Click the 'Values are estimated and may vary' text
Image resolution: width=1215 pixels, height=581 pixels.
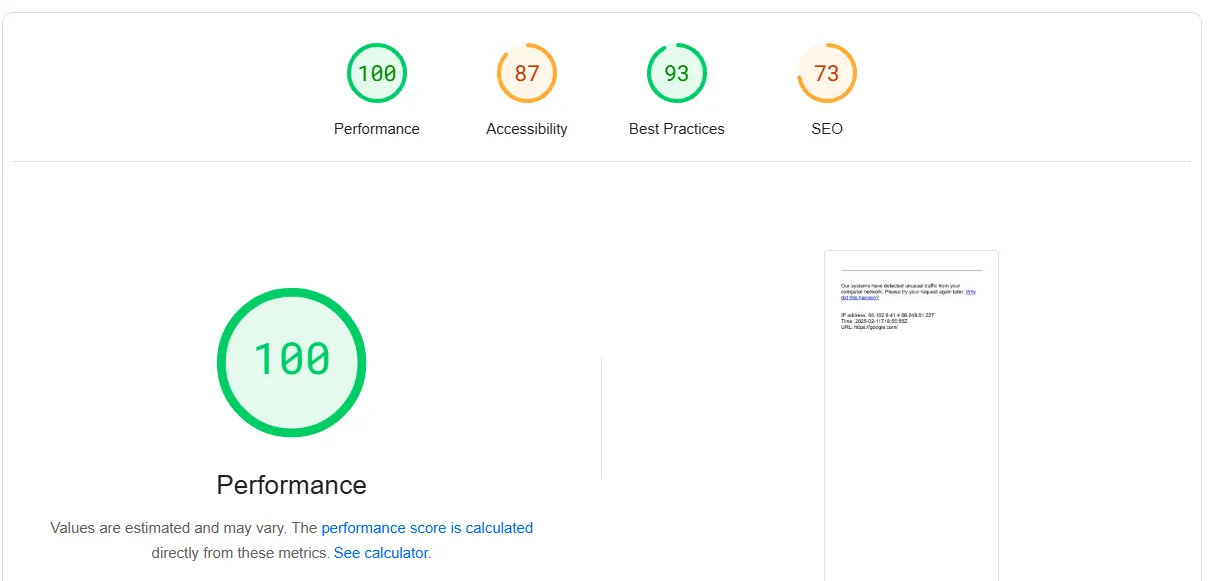(169, 528)
